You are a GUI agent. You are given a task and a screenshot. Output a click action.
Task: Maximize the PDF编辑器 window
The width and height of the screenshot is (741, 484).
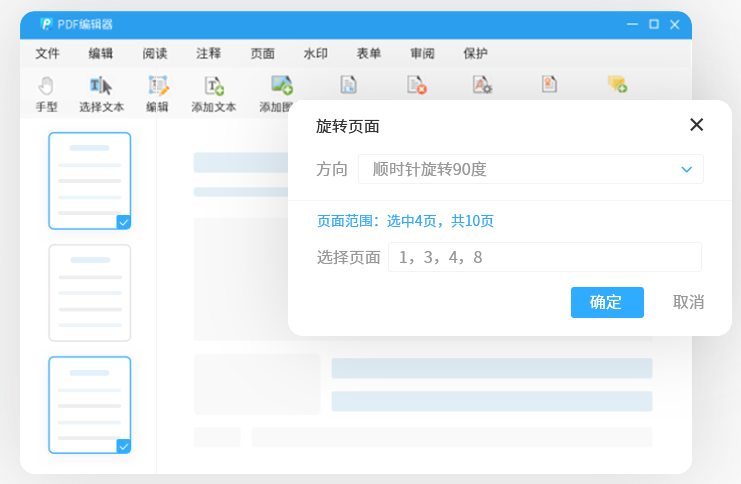pos(654,24)
